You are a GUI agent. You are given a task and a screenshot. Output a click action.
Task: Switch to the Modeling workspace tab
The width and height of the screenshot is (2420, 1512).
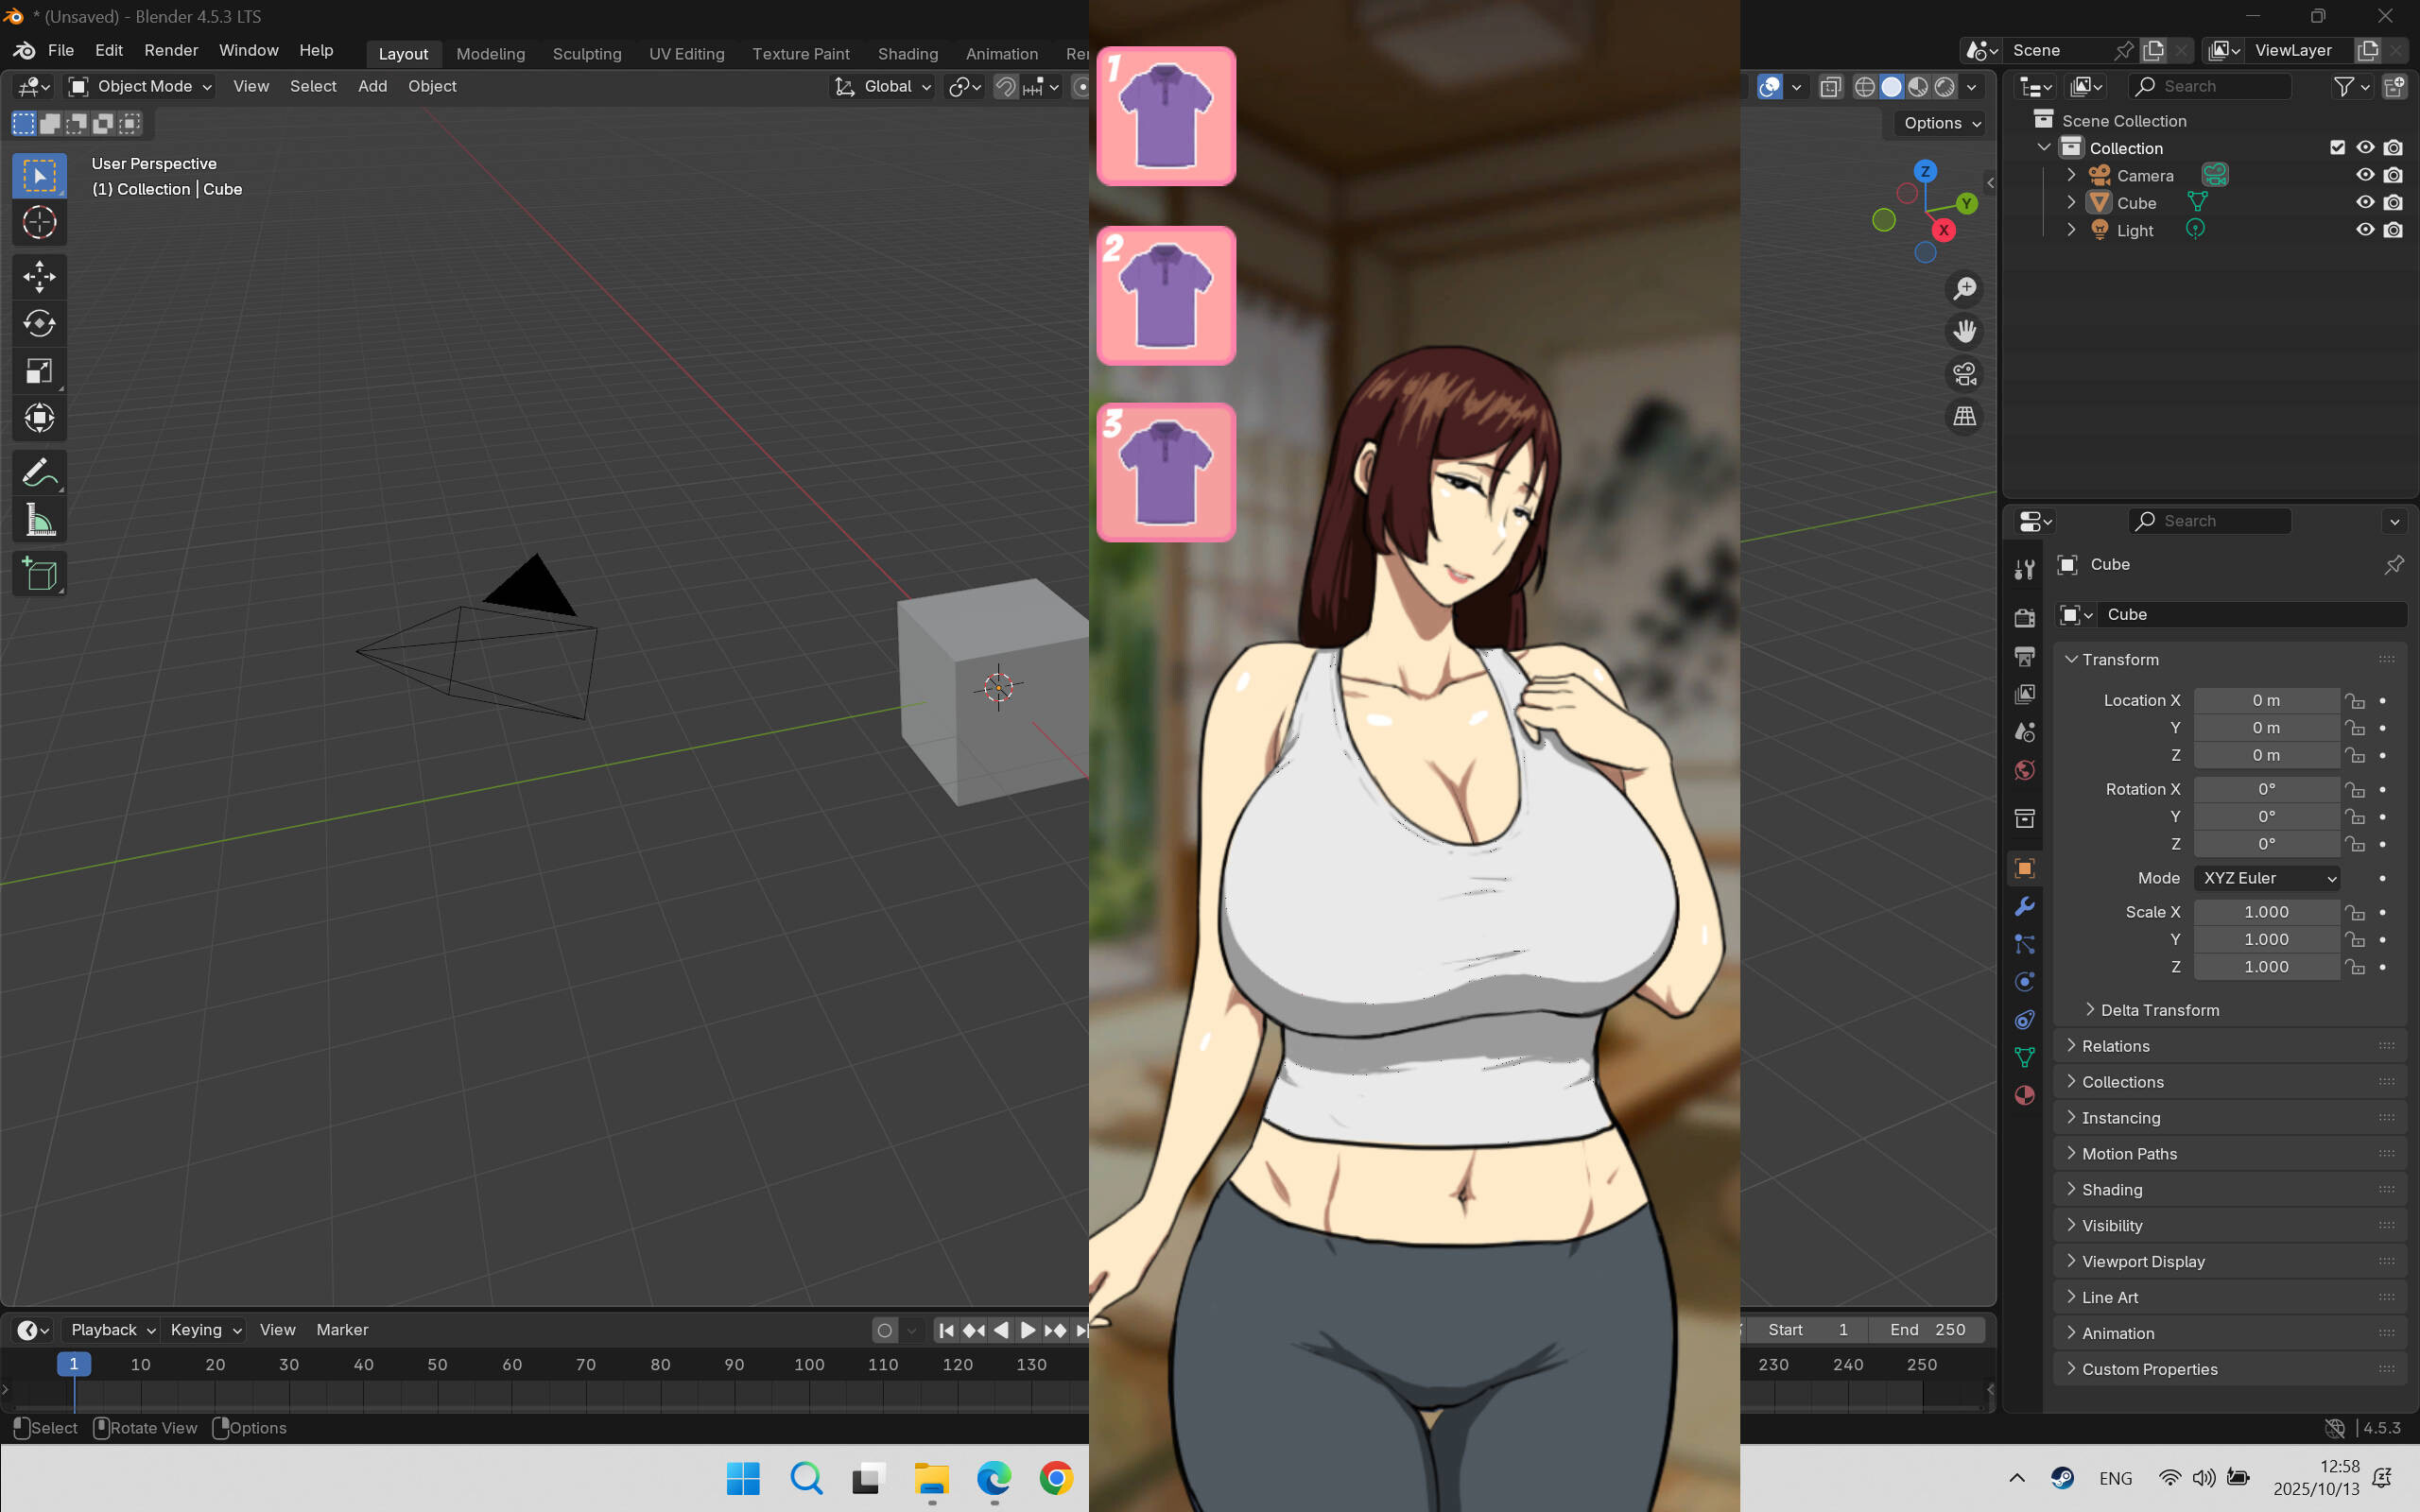pyautogui.click(x=490, y=53)
